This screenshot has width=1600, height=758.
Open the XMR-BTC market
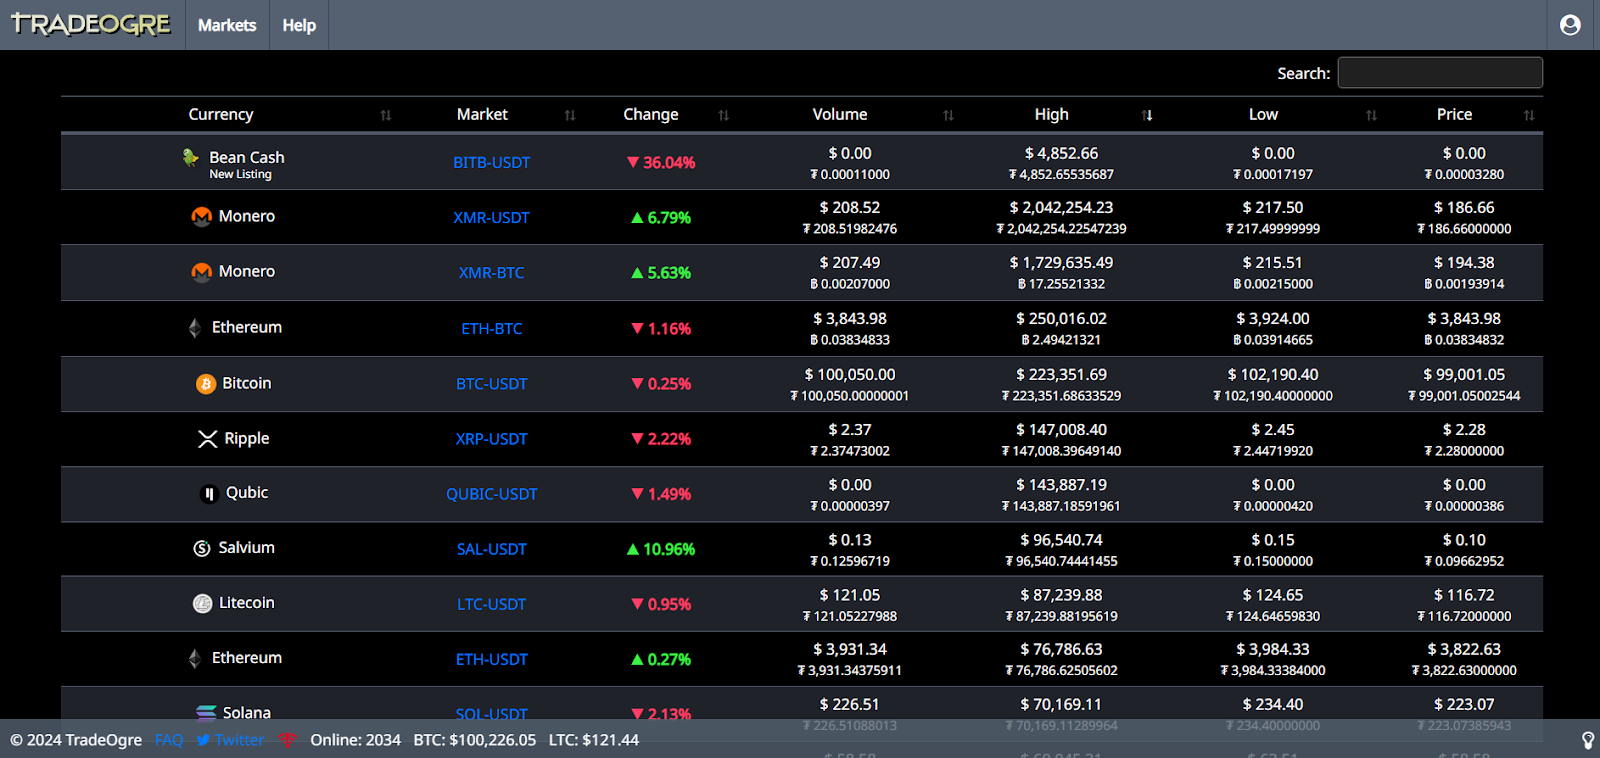[x=491, y=272]
